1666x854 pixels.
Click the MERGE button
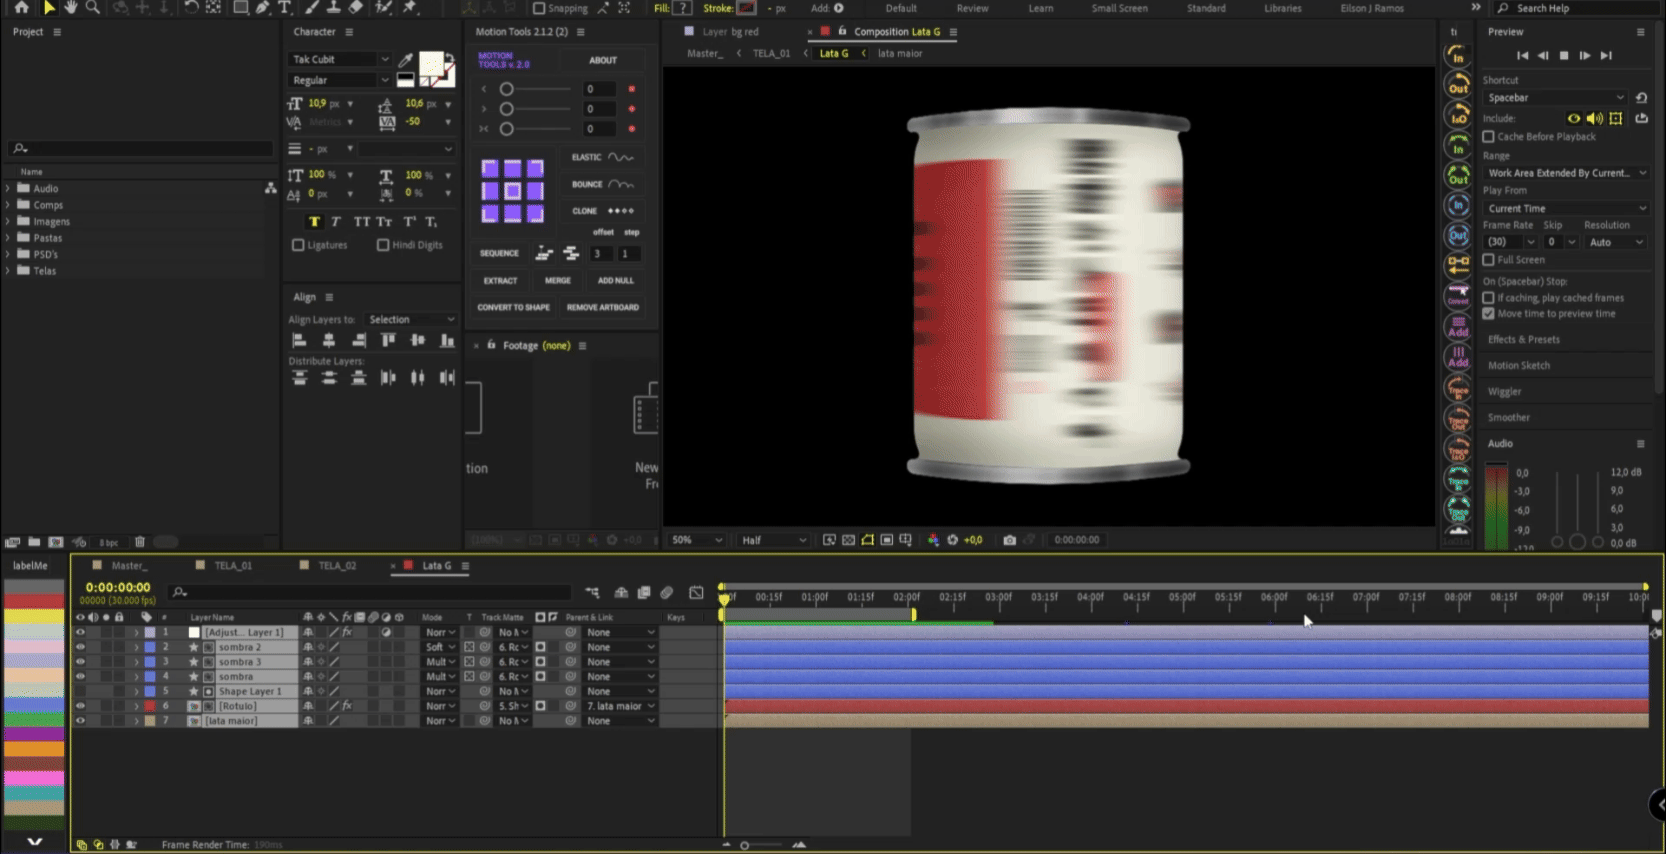(x=558, y=281)
